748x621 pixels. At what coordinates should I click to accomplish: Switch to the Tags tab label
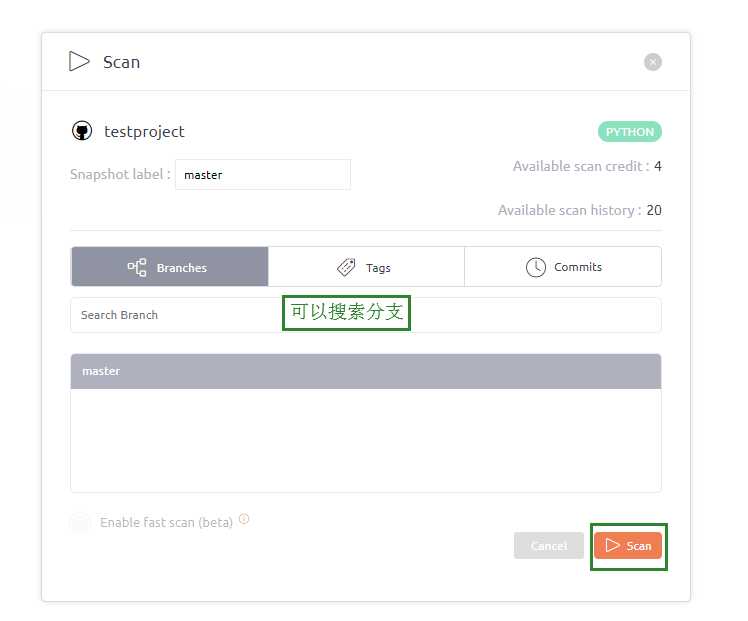[378, 268]
